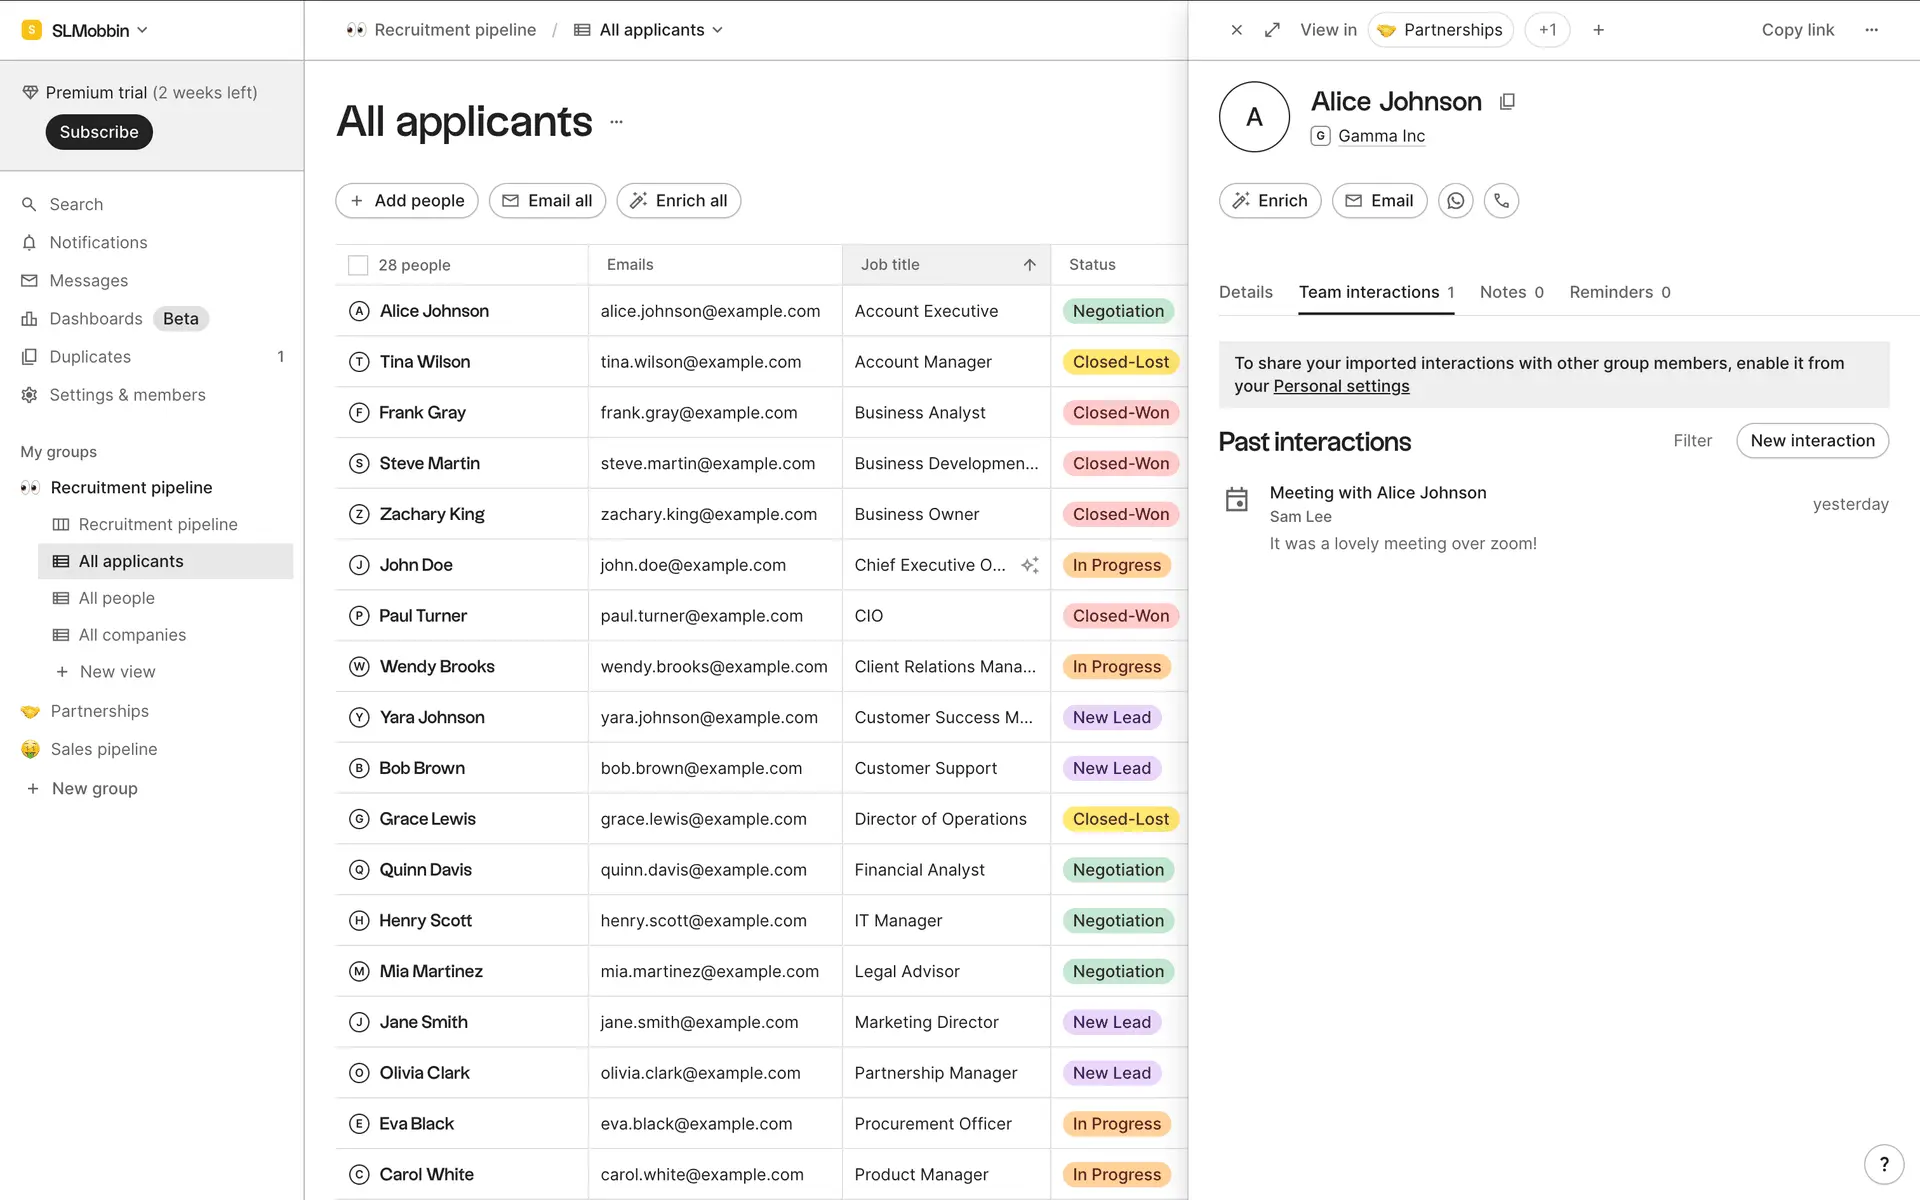
Task: Click the Negotiation status badge for Alice Johnson
Action: [1117, 311]
